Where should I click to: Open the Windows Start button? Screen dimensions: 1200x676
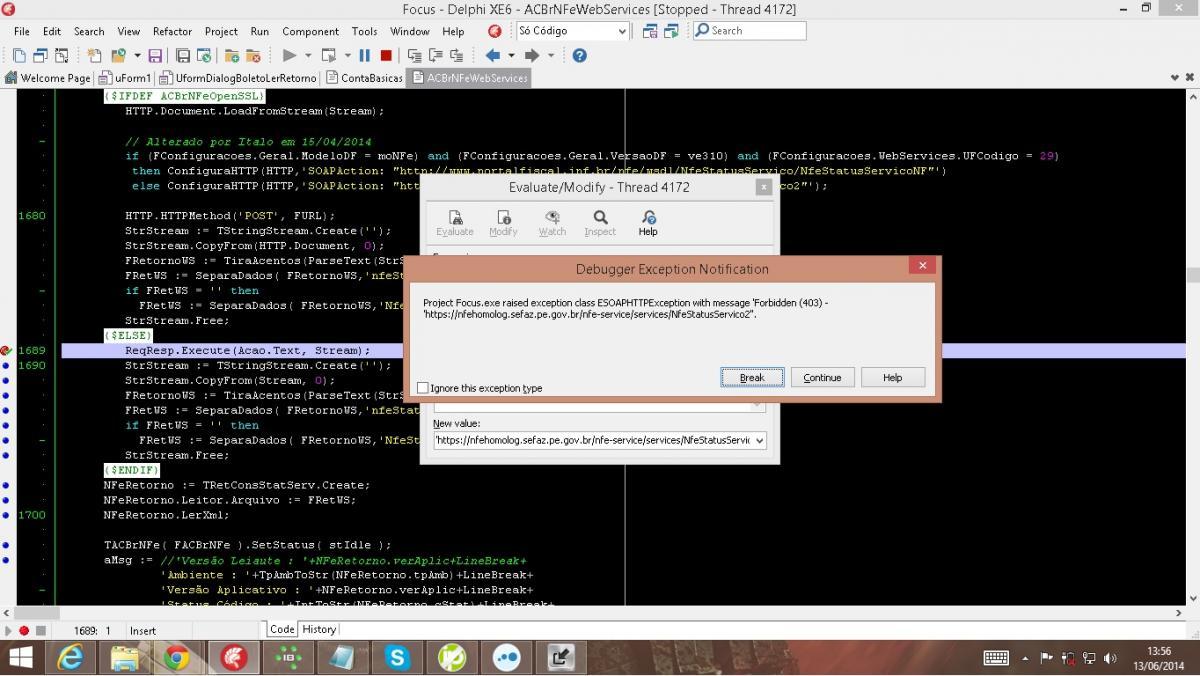pyautogui.click(x=20, y=657)
